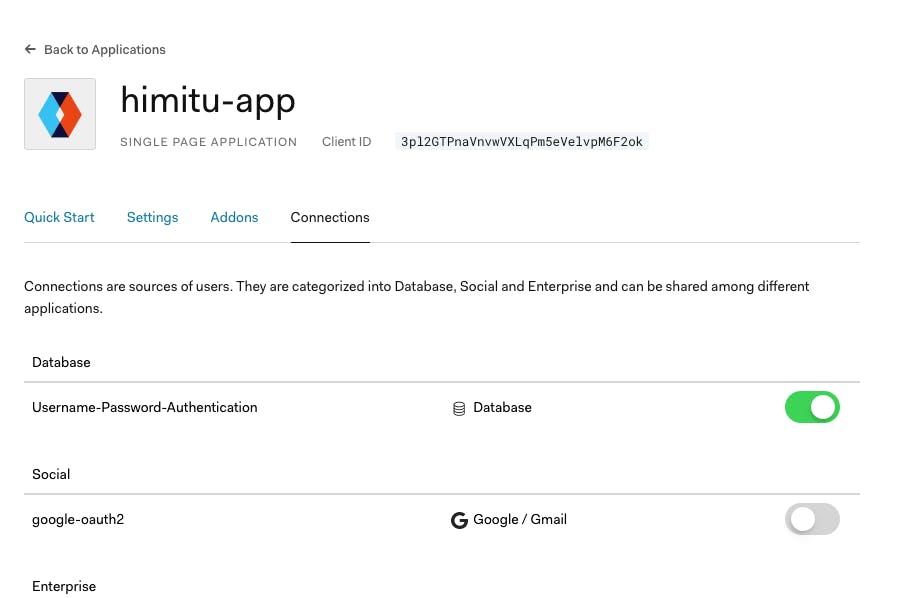
Task: Select the Client ID value field
Action: click(x=522, y=142)
